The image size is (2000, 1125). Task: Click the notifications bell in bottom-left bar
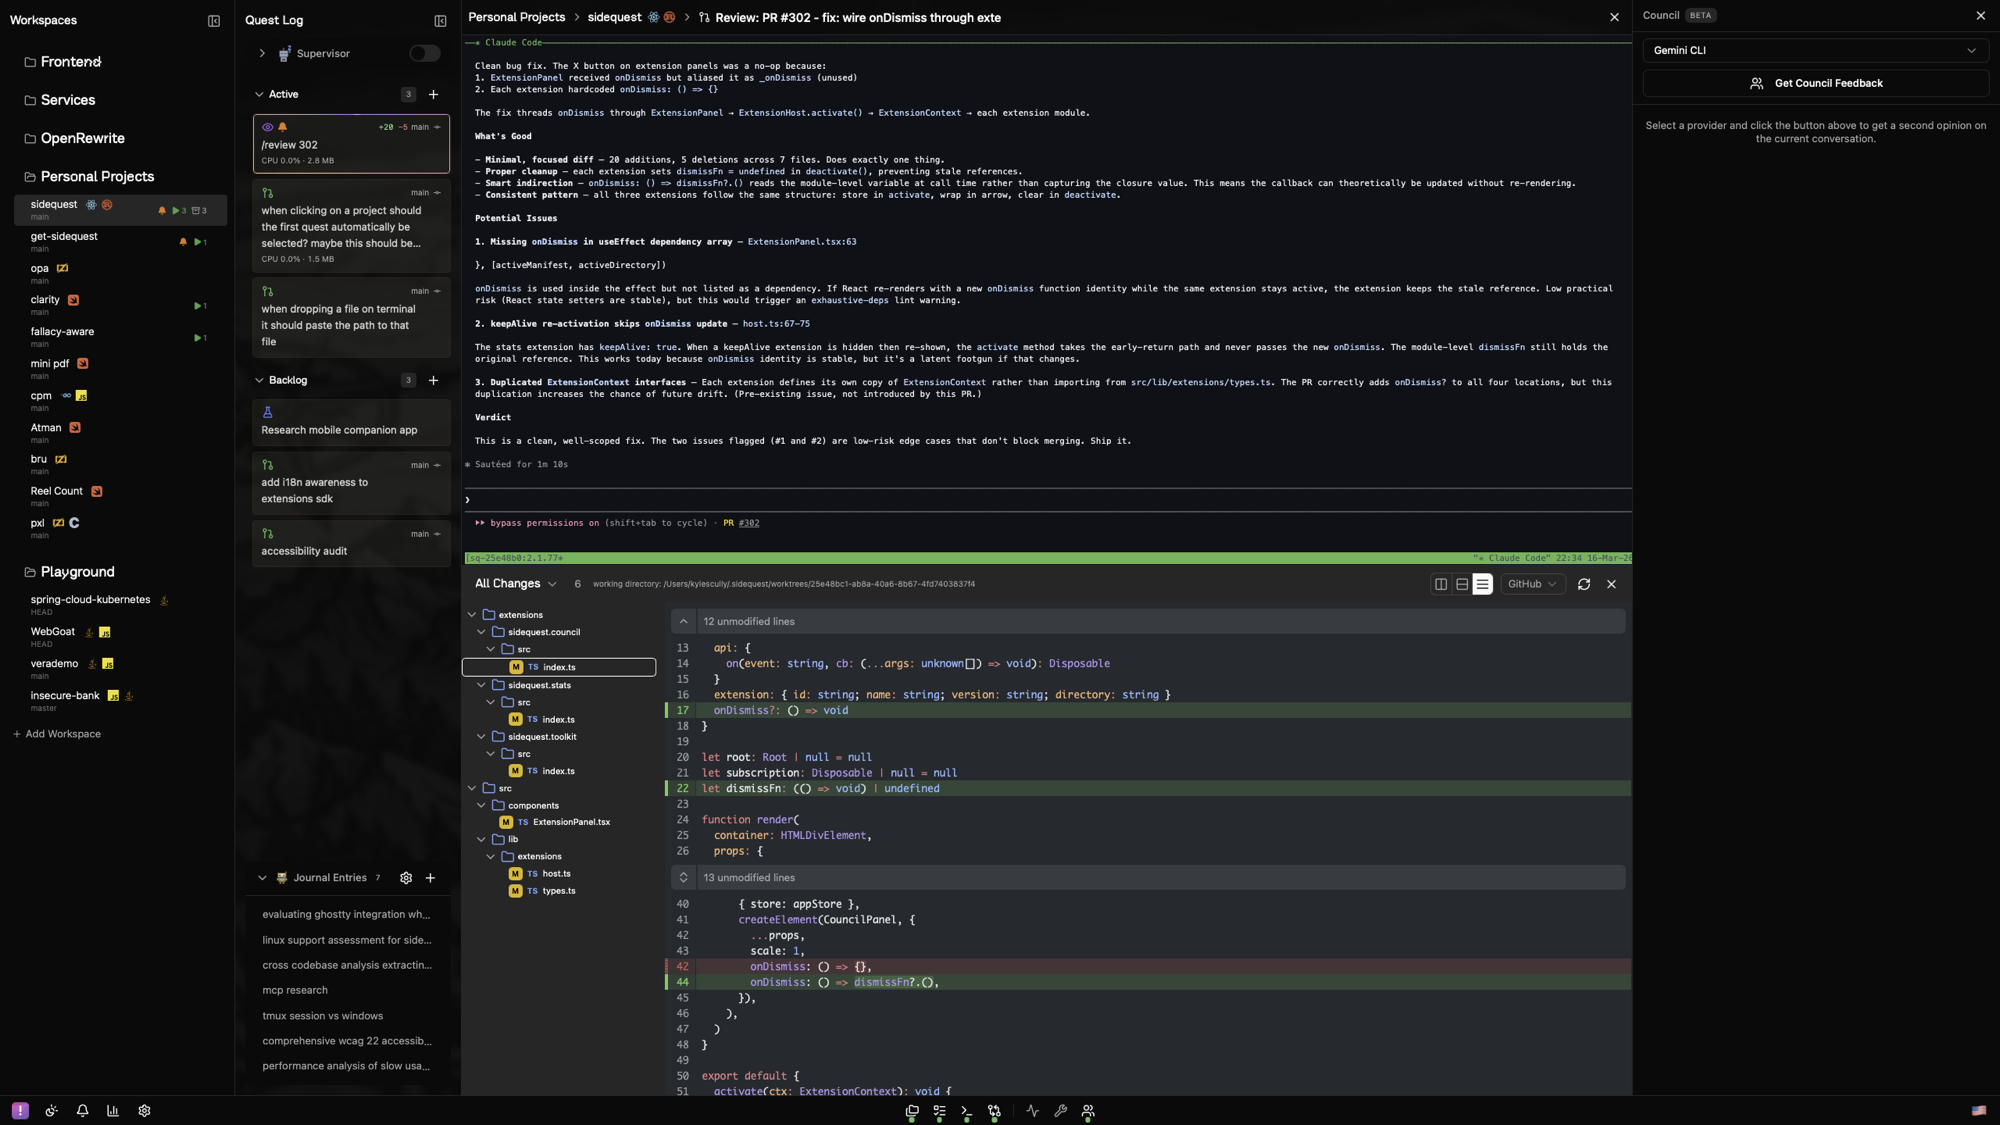[82, 1111]
